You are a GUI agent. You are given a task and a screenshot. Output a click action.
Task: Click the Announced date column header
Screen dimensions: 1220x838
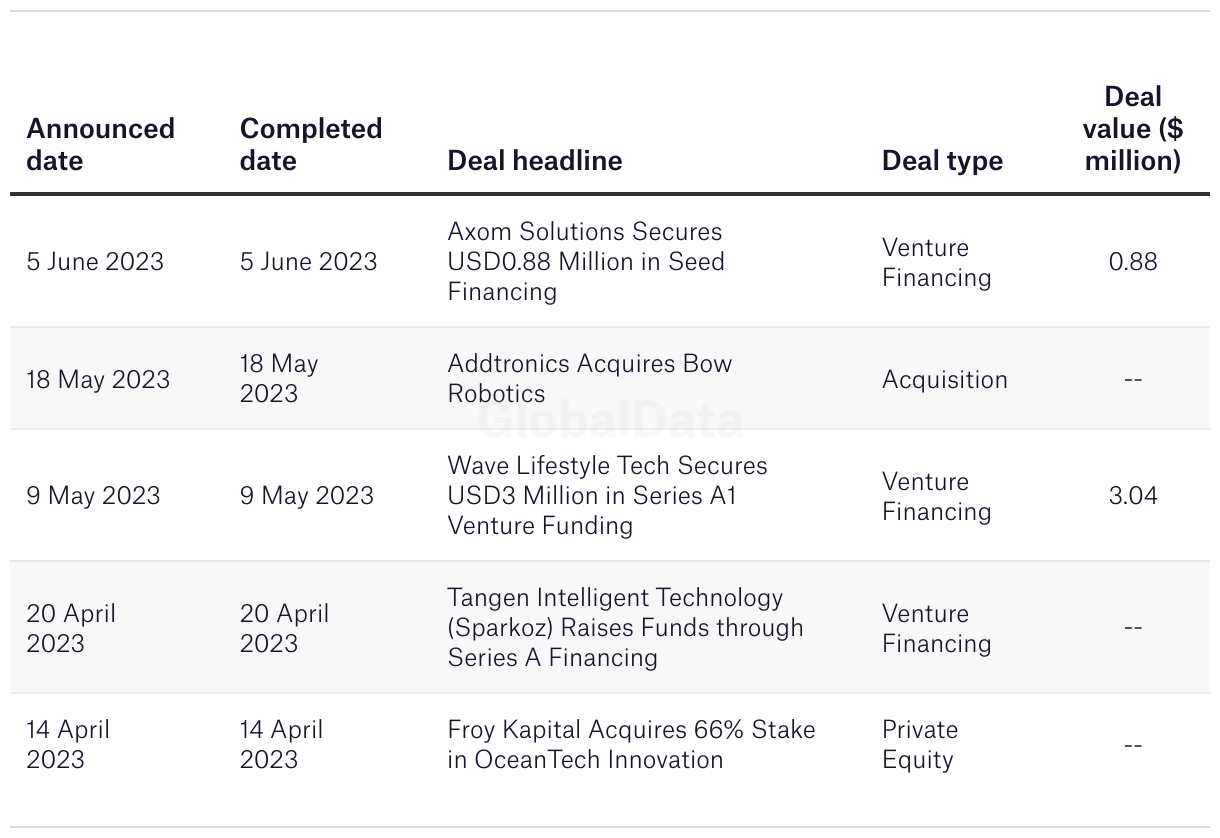click(100, 144)
